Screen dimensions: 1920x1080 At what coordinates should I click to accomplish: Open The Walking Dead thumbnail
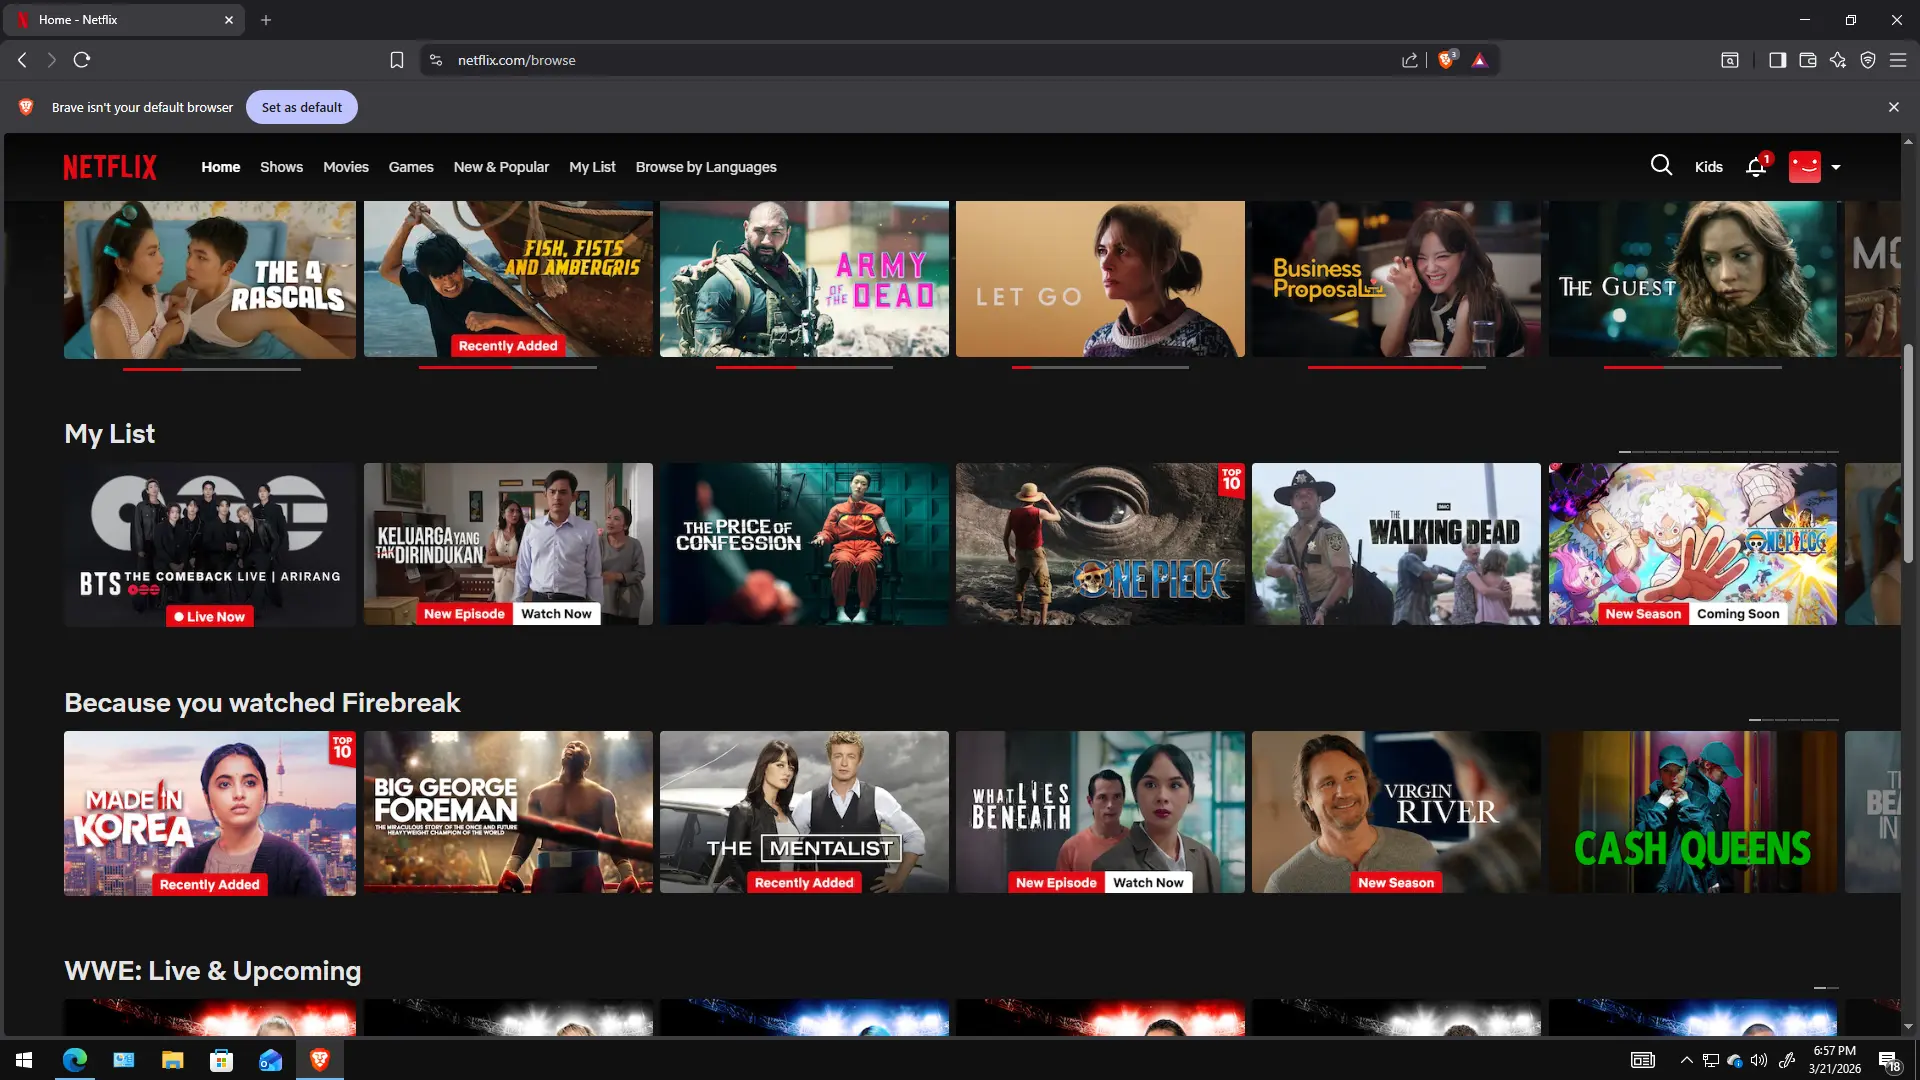coord(1396,544)
